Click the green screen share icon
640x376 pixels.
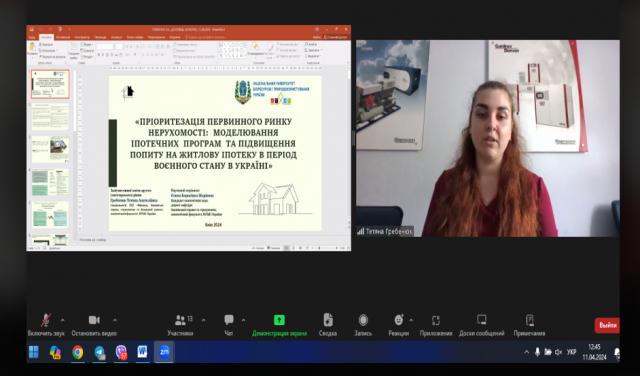[x=279, y=320]
